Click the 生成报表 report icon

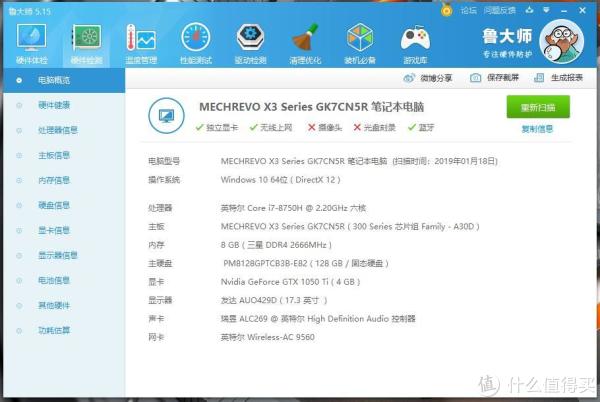(539, 78)
